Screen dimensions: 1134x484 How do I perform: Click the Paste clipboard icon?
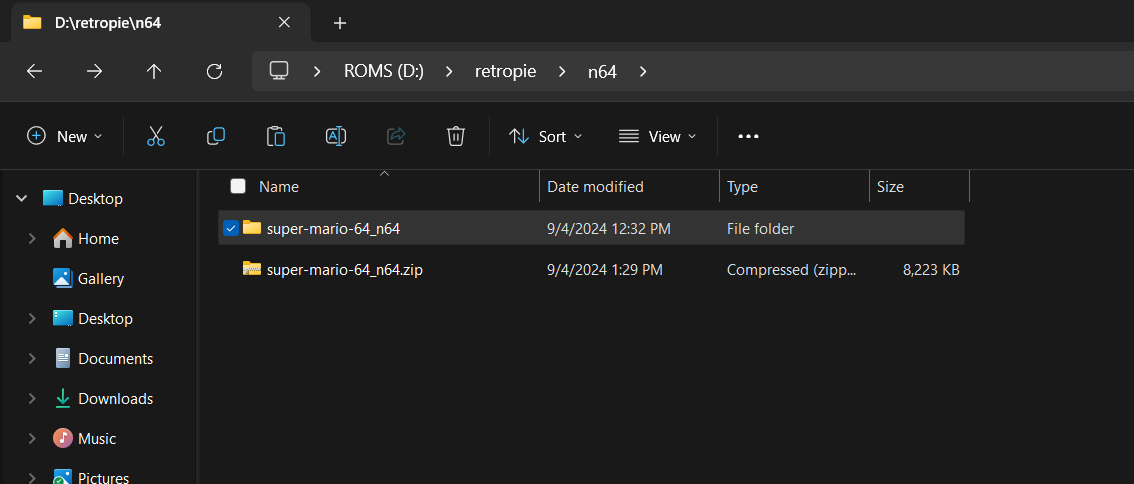coord(276,136)
